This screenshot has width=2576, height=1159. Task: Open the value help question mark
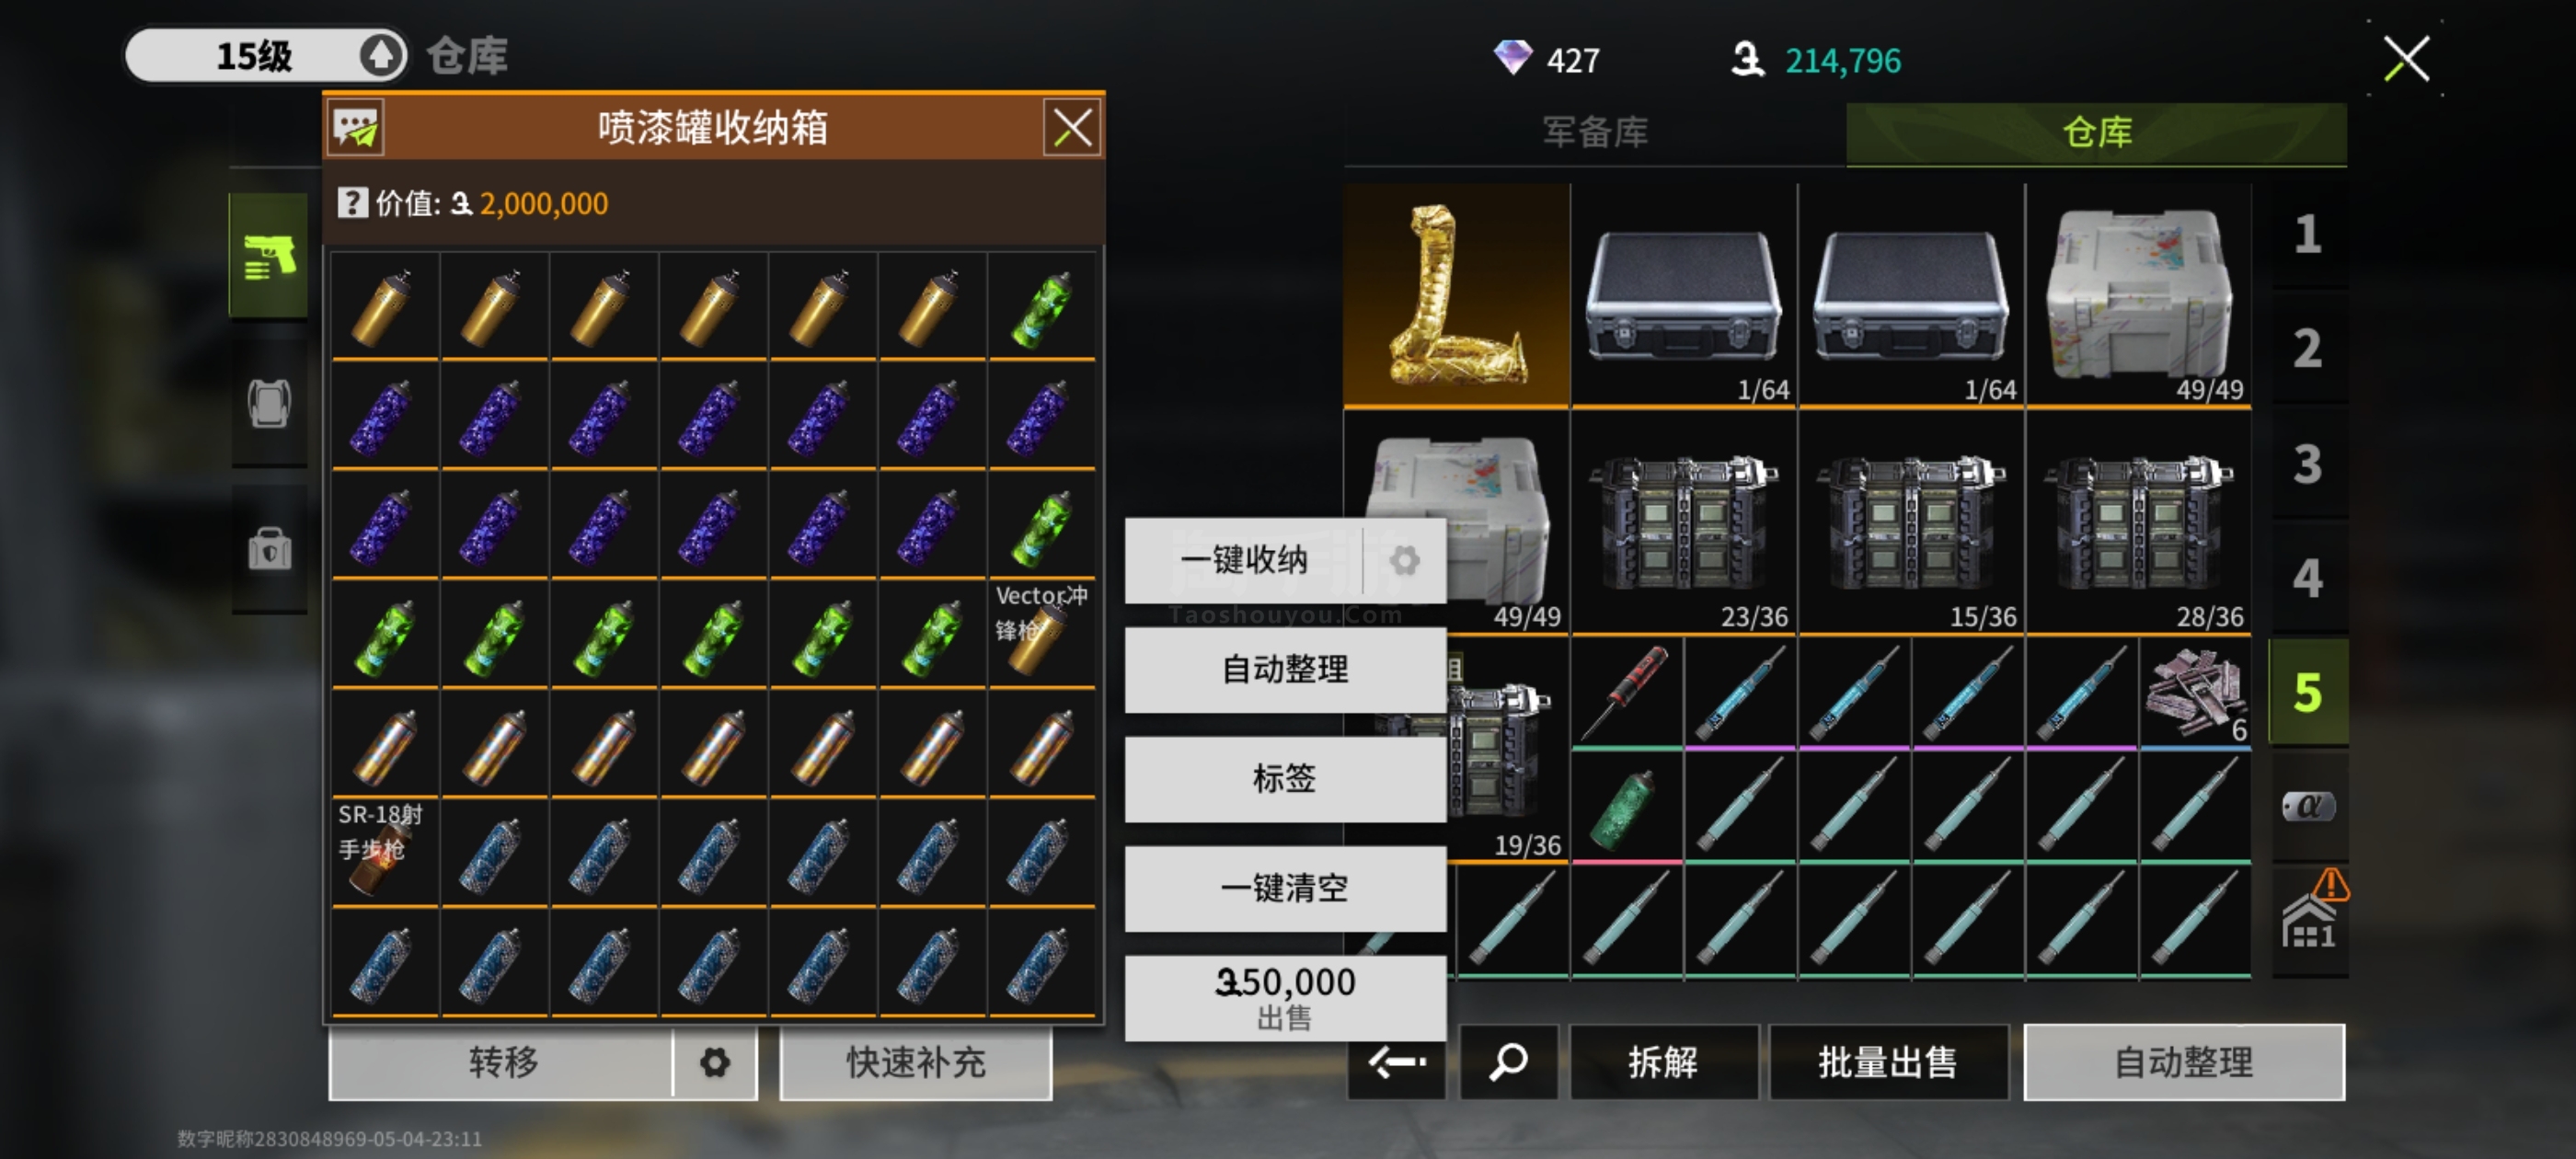[x=352, y=203]
